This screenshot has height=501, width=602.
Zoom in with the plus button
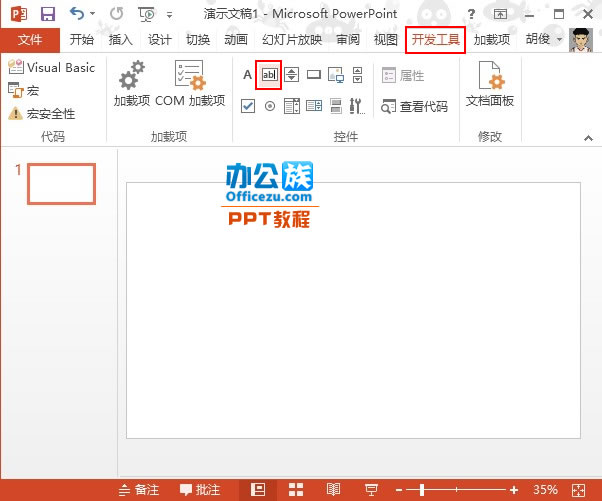pyautogui.click(x=514, y=490)
